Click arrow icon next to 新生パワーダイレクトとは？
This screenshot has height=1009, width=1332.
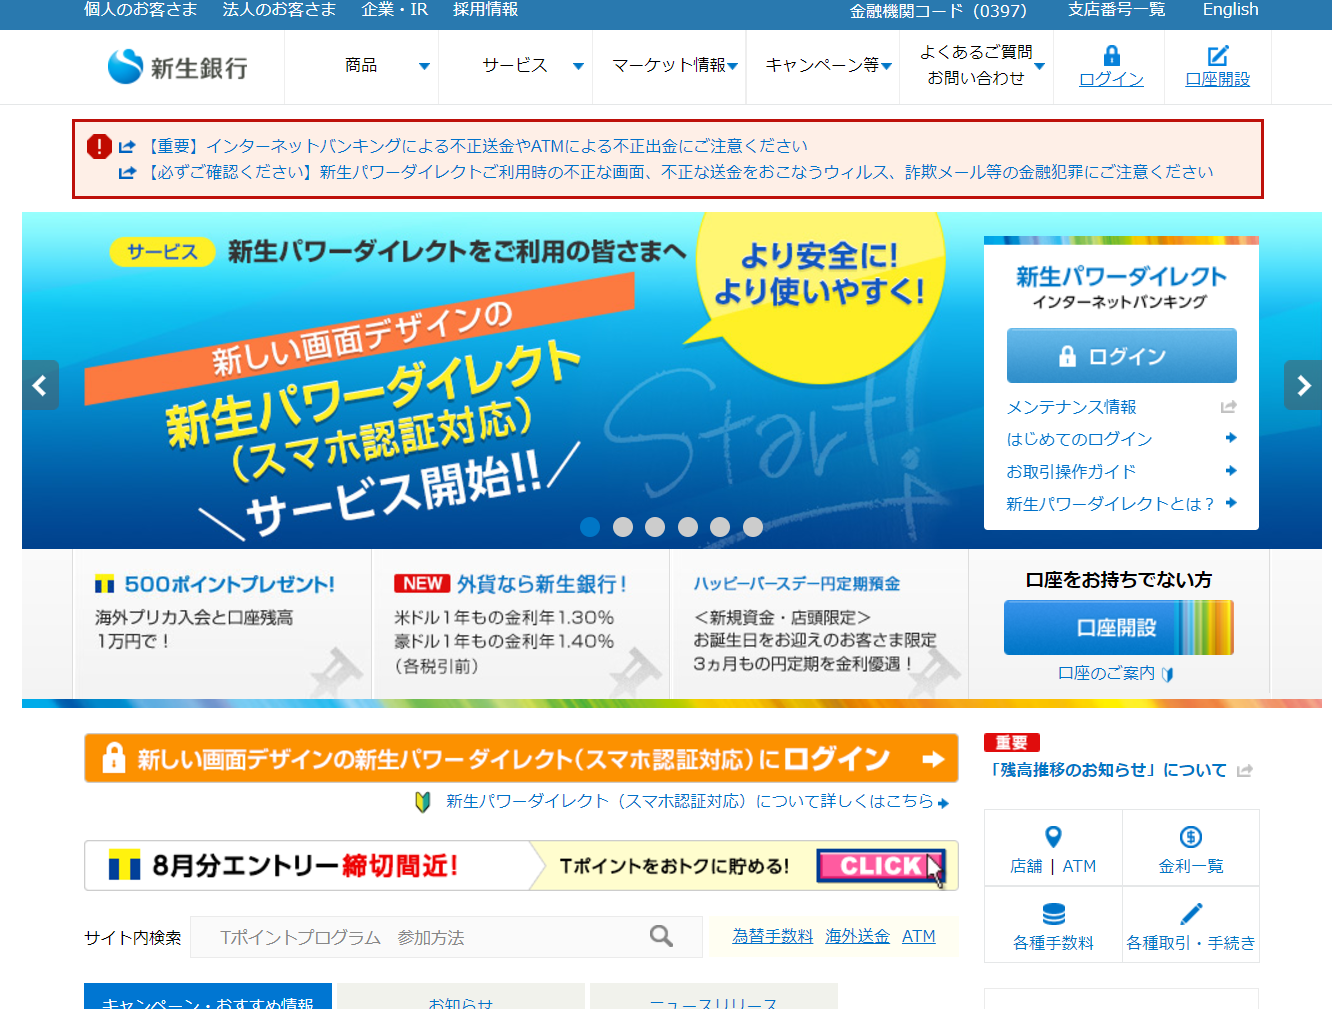tap(1231, 503)
